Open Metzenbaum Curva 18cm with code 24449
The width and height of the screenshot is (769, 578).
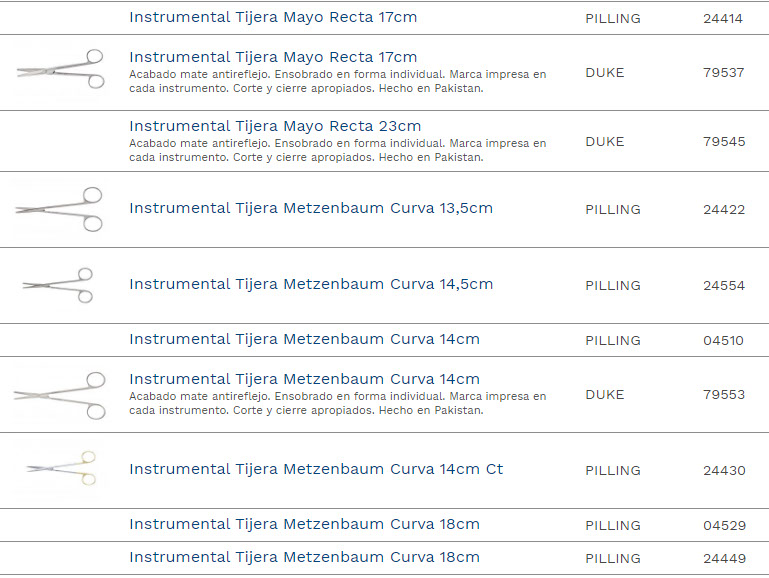[304, 557]
